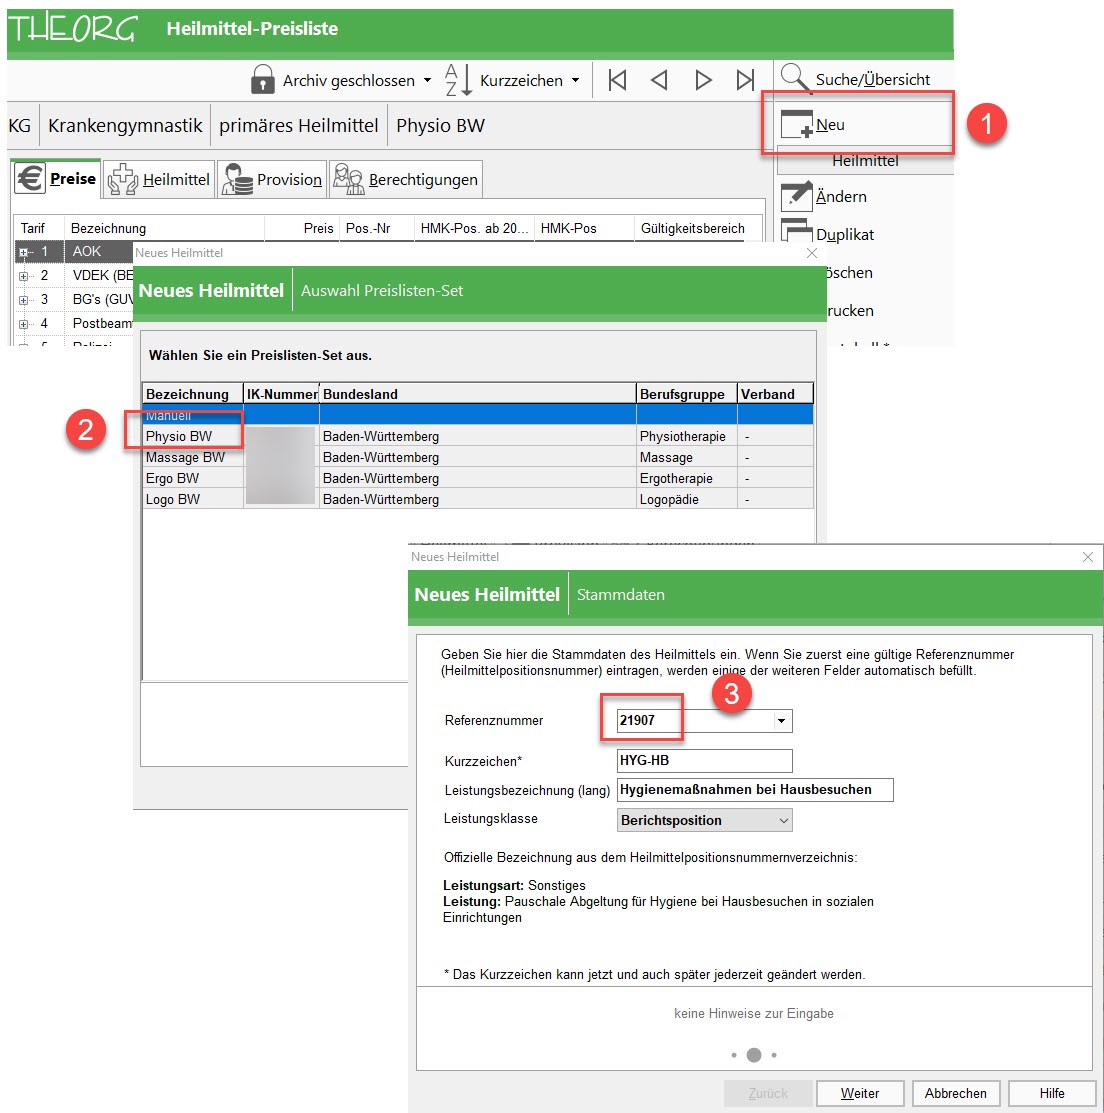The width and height of the screenshot is (1104, 1113).
Task: Click the Berufsgruppe column header
Action: coord(687,394)
